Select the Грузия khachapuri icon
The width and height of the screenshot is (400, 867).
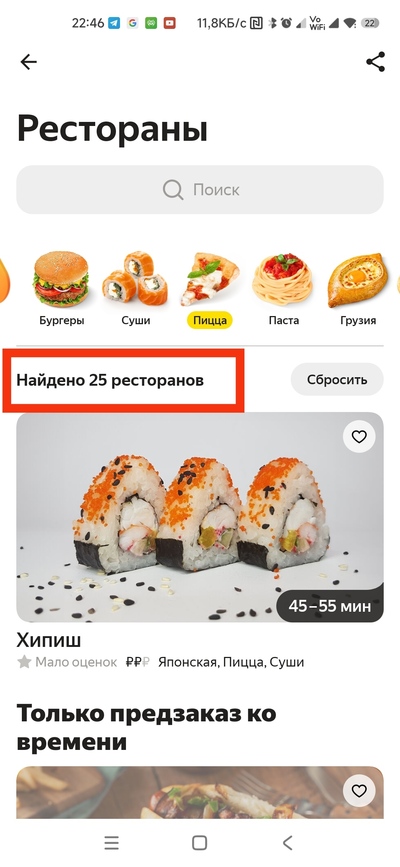tap(357, 280)
